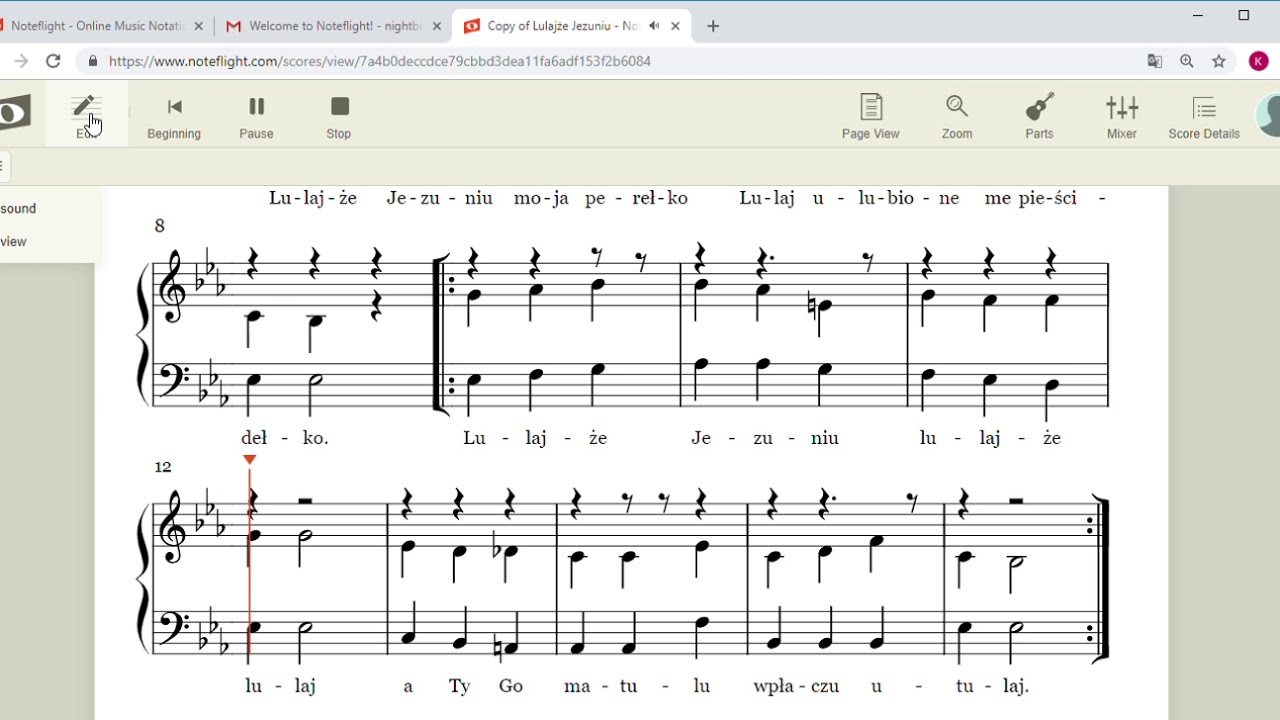Click the Noteflight logo icon
The height and width of the screenshot is (720, 1280).
pos(15,113)
